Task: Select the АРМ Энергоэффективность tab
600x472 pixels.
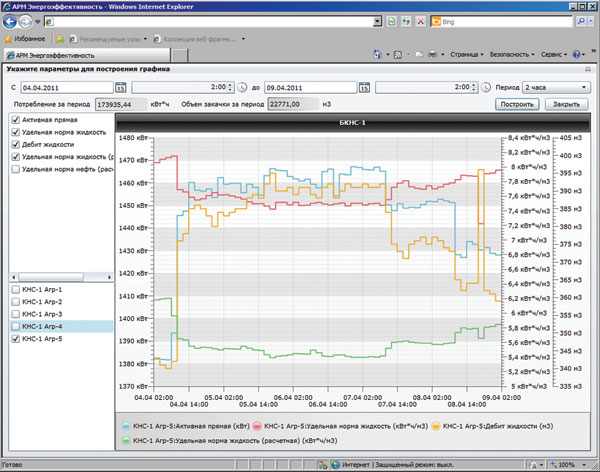Action: click(87, 56)
